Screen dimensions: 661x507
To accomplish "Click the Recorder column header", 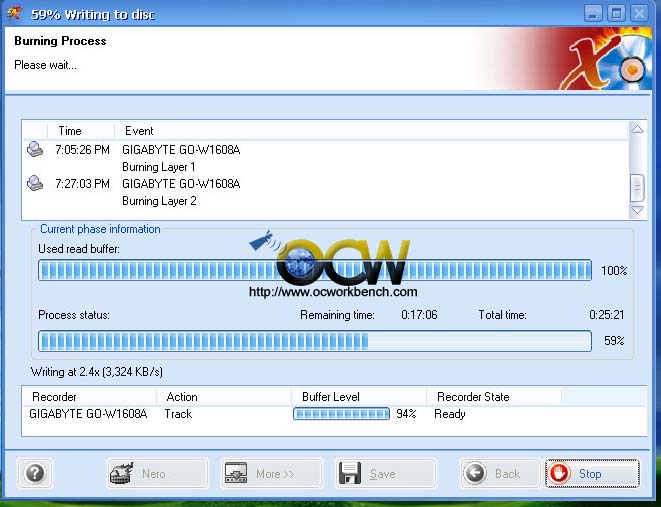I will point(89,397).
